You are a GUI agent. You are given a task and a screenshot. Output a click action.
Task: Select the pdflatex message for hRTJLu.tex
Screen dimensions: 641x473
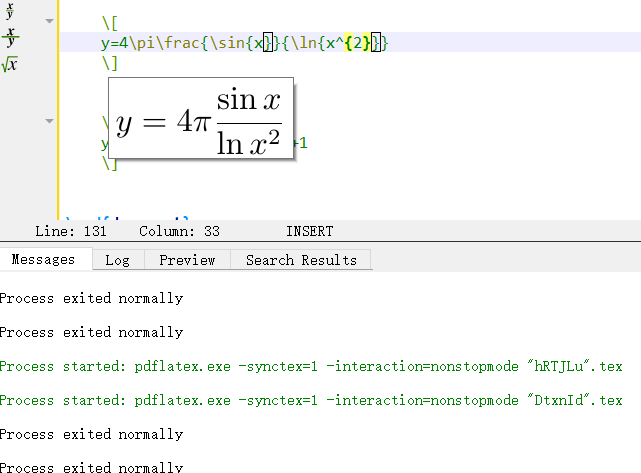click(311, 366)
